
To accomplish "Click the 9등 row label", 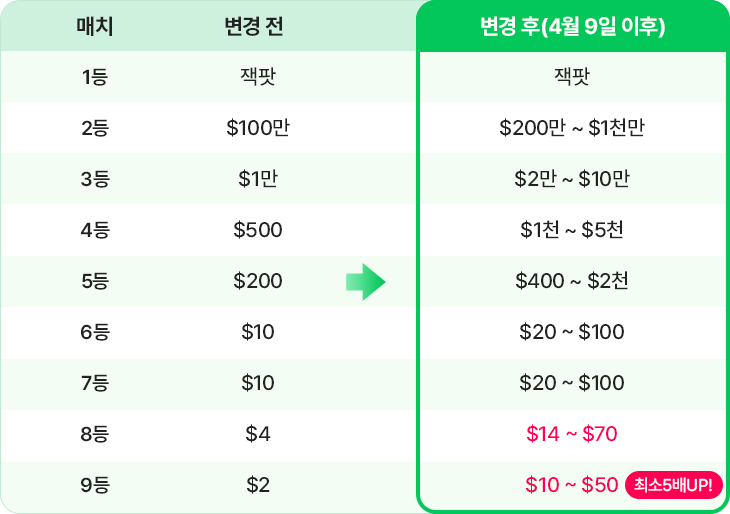I will (95, 485).
